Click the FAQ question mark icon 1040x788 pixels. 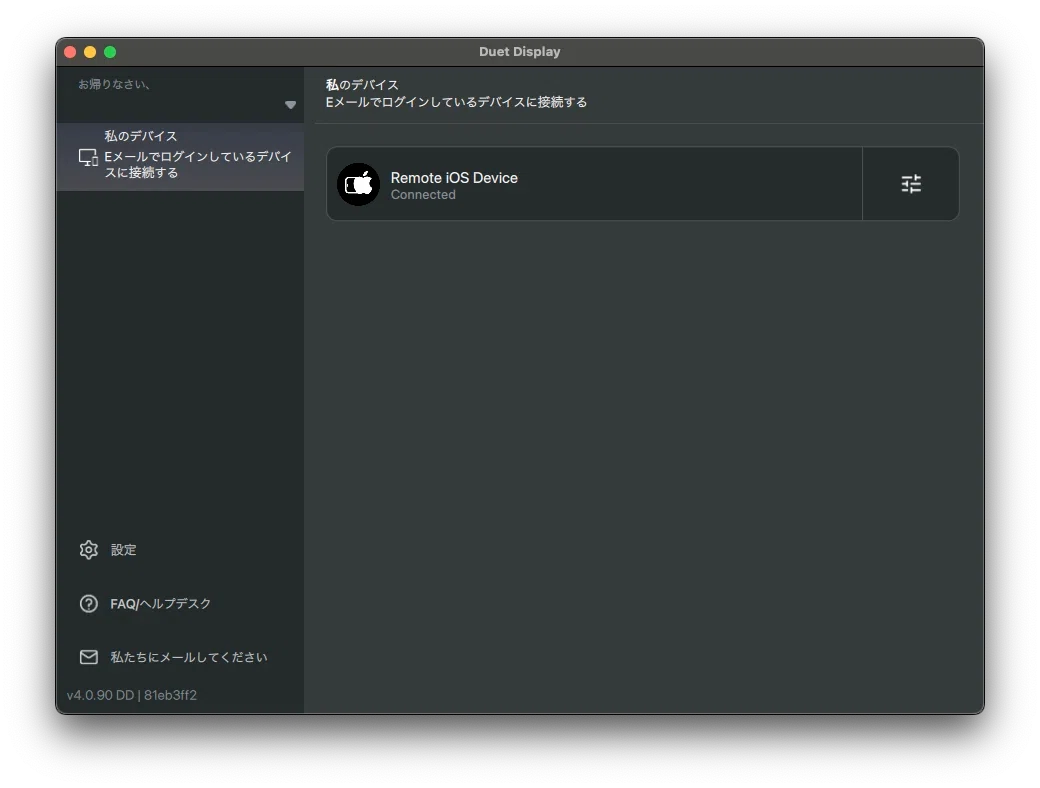point(89,604)
